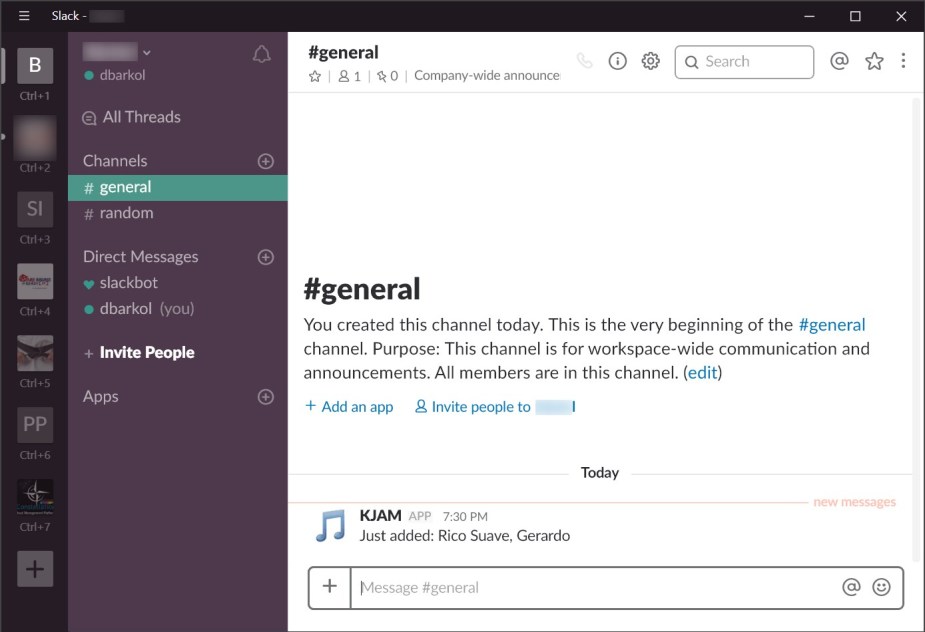Expand more actions with the three-dot menu
The width and height of the screenshot is (925, 632).
(x=903, y=61)
